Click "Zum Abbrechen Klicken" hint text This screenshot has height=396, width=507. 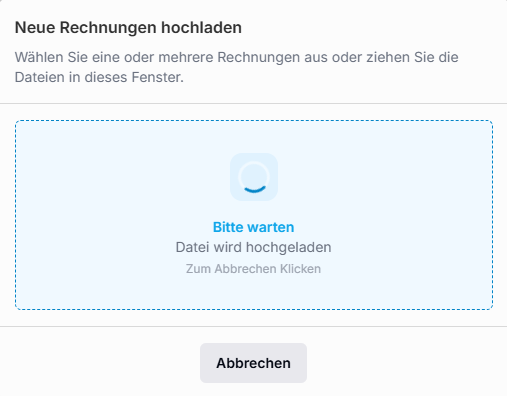(x=253, y=269)
